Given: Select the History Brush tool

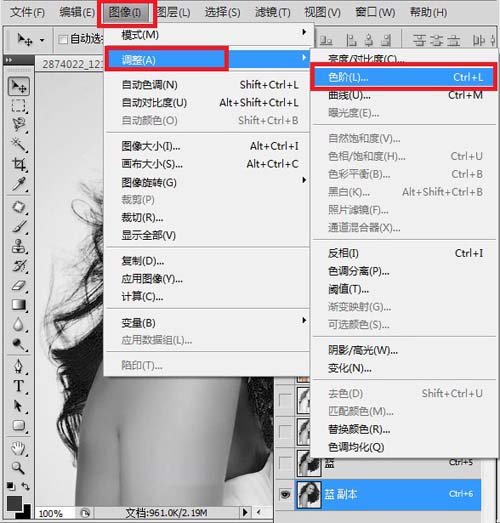Looking at the screenshot, I should (19, 266).
